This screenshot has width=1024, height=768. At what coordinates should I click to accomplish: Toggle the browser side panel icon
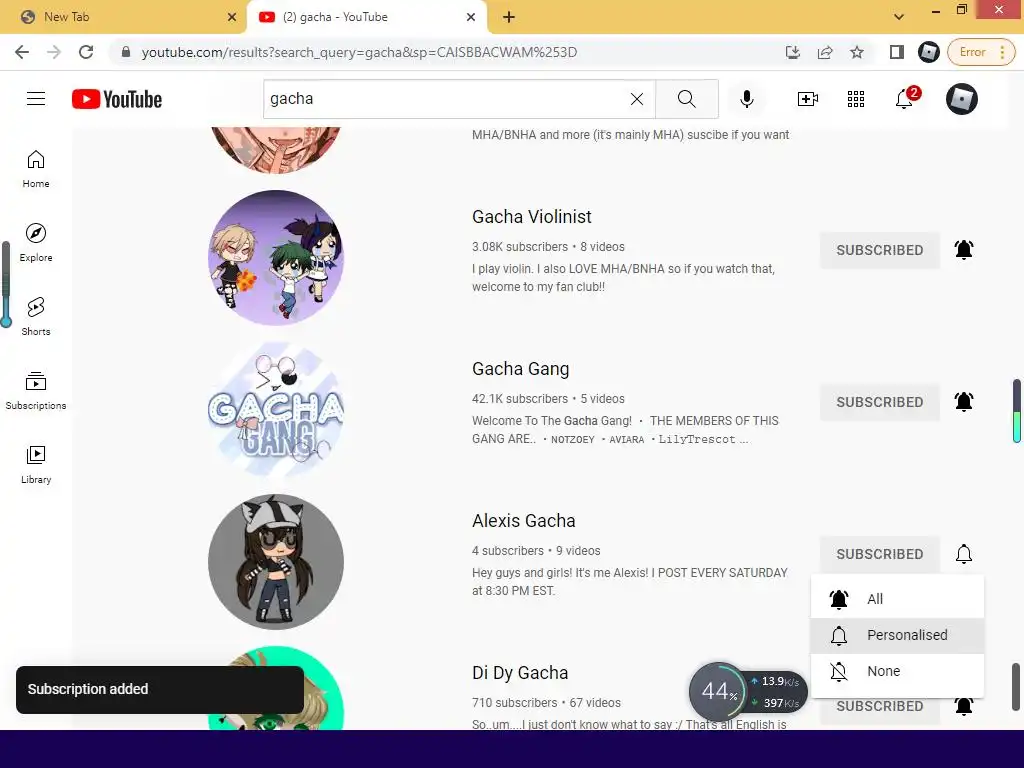coord(897,52)
